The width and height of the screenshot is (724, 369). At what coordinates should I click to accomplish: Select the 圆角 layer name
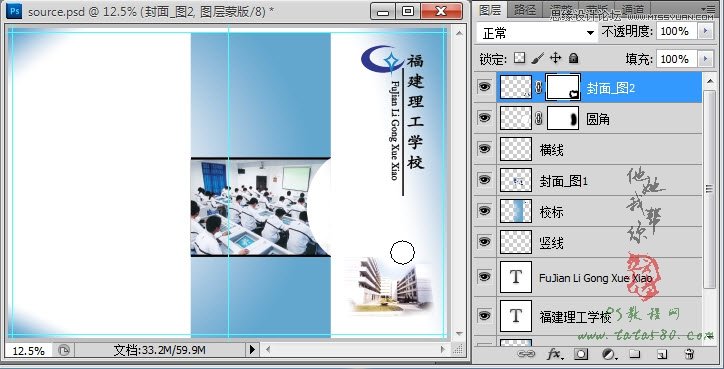click(598, 119)
